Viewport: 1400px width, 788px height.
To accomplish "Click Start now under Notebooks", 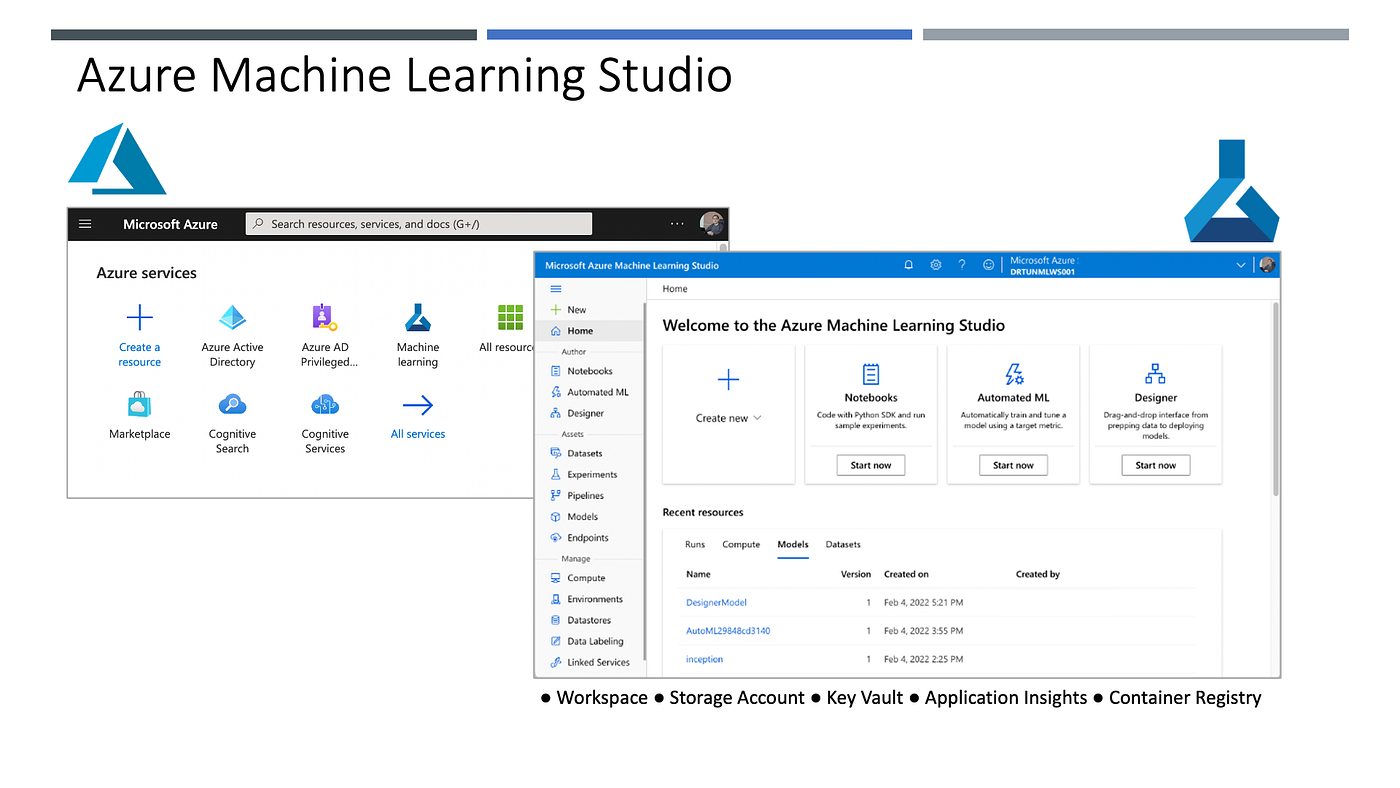I will pos(871,465).
